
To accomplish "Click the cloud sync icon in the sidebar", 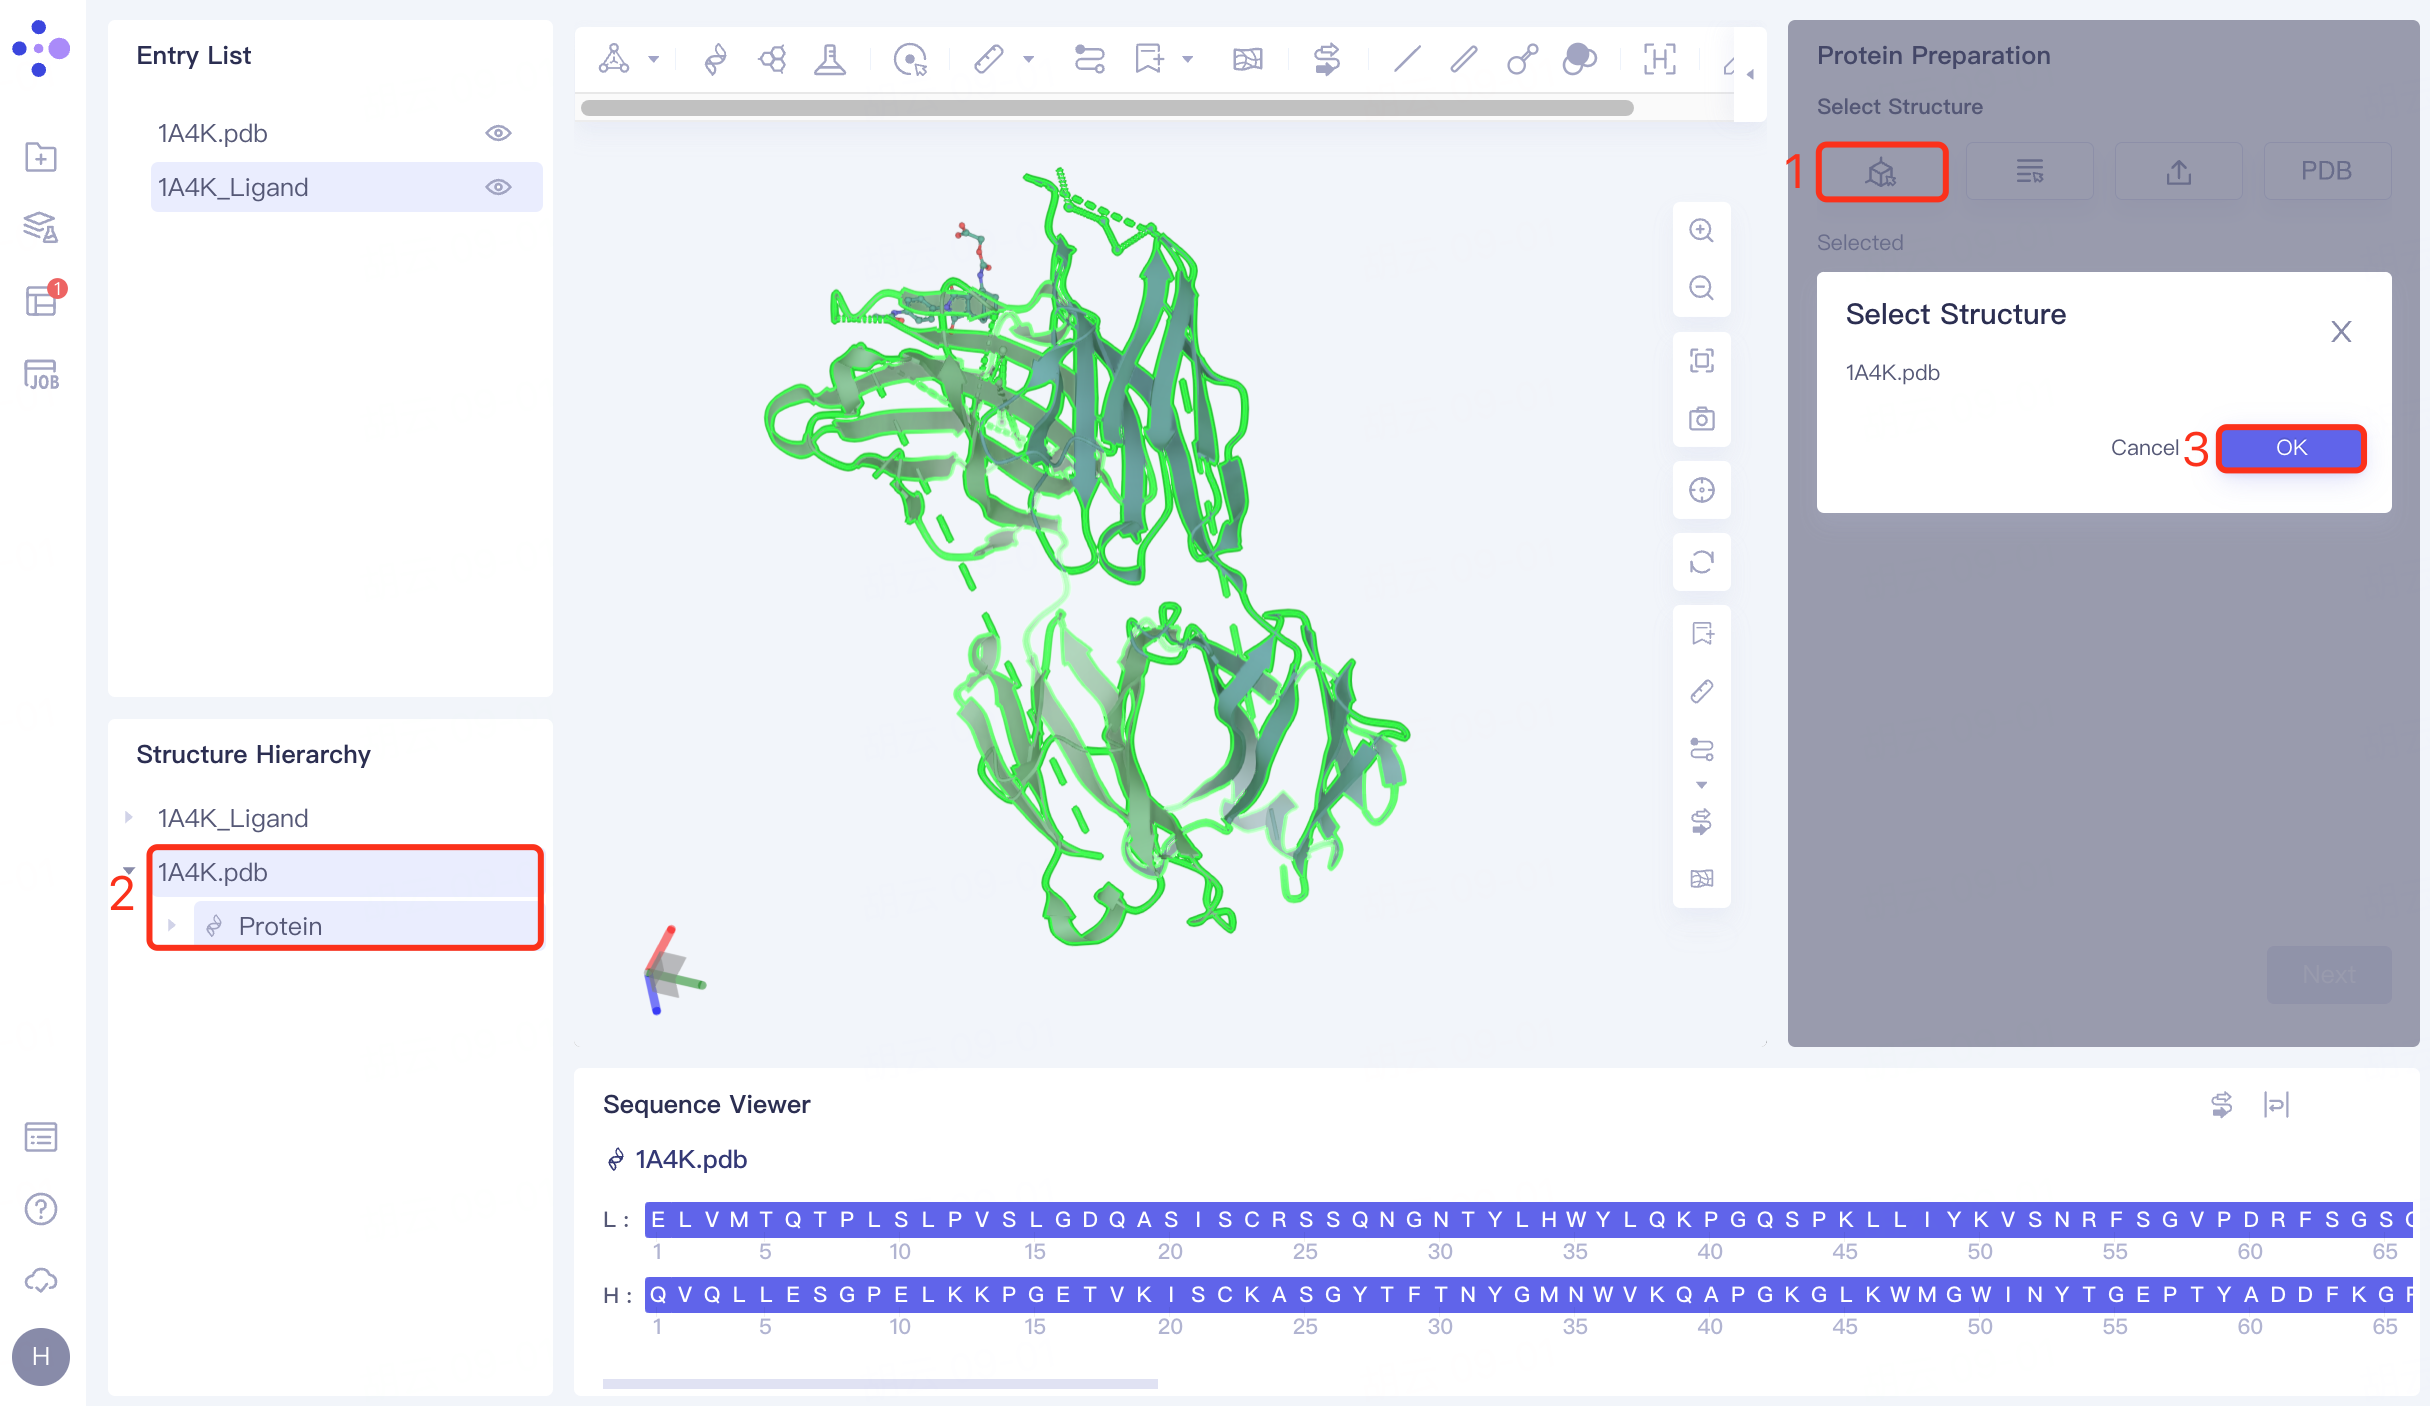I will click(40, 1281).
